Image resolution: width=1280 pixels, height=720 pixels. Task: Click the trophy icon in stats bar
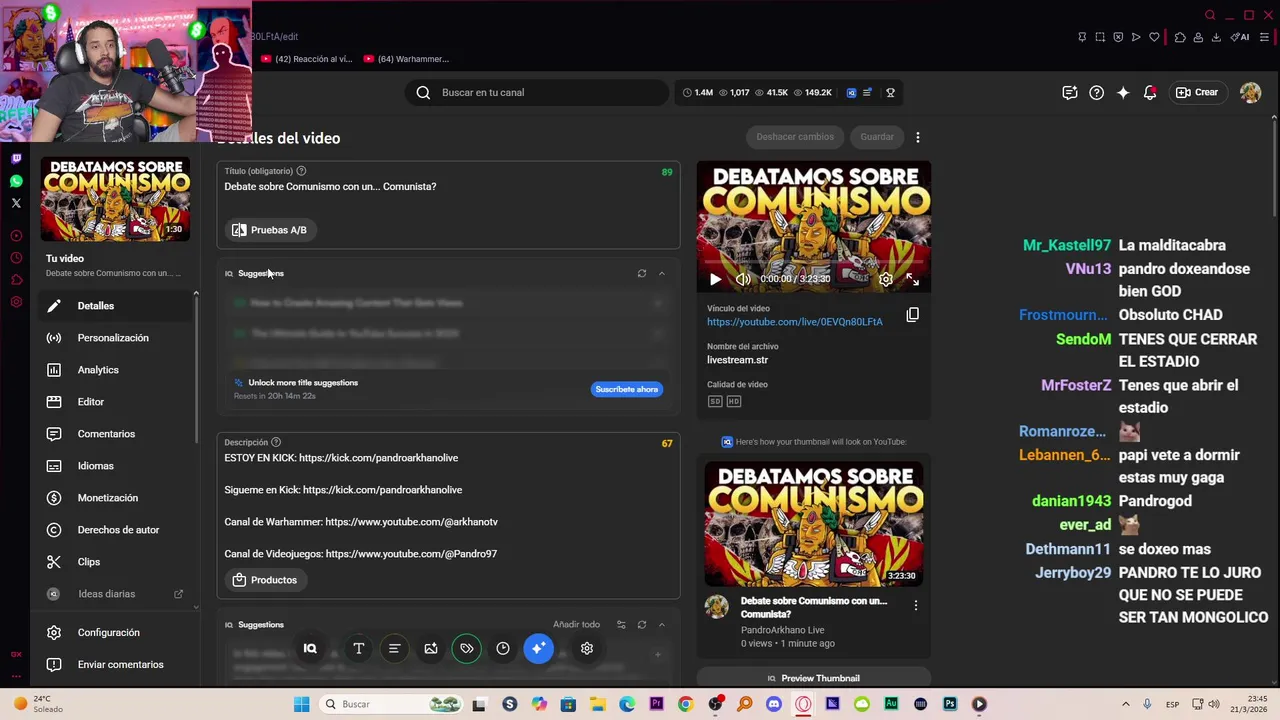click(890, 92)
